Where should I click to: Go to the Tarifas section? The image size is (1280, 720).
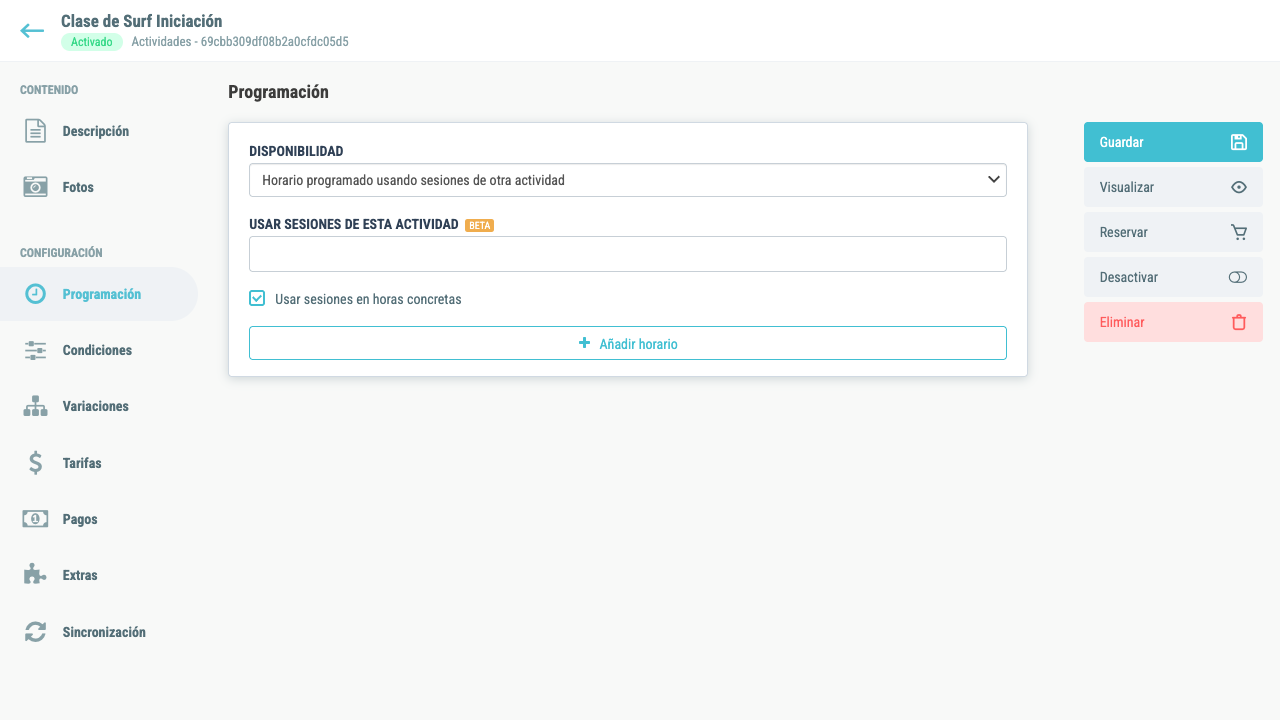click(82, 463)
